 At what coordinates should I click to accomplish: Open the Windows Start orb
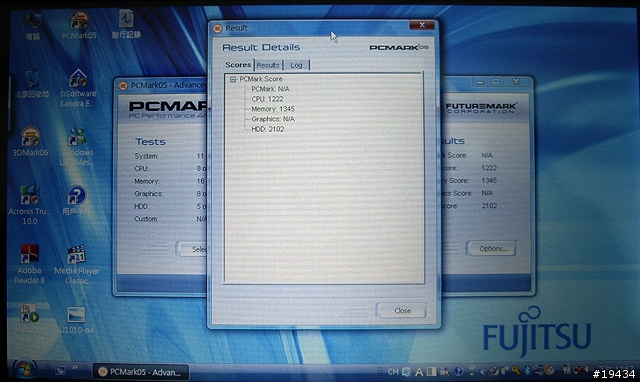[x=24, y=370]
